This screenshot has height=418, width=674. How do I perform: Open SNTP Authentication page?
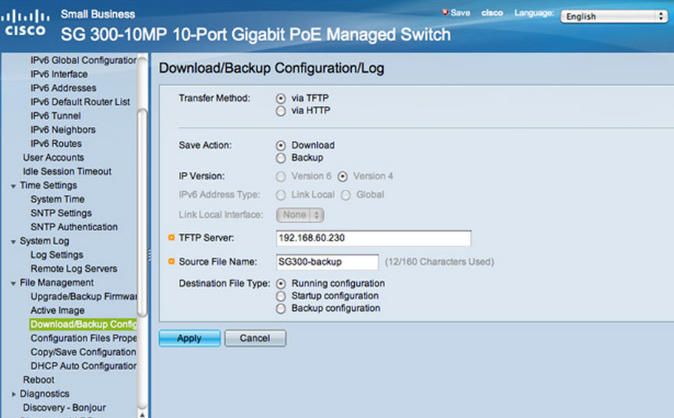click(74, 227)
